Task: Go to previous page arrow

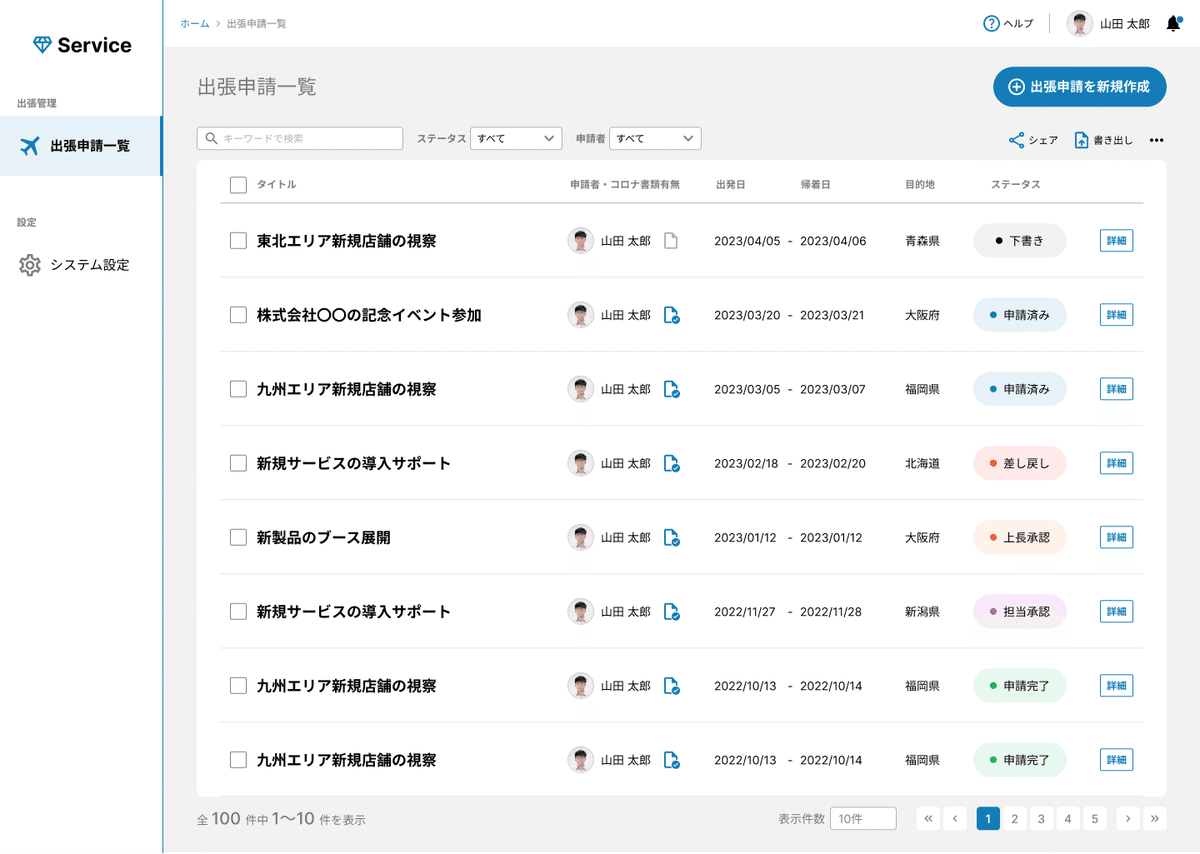Action: (955, 819)
